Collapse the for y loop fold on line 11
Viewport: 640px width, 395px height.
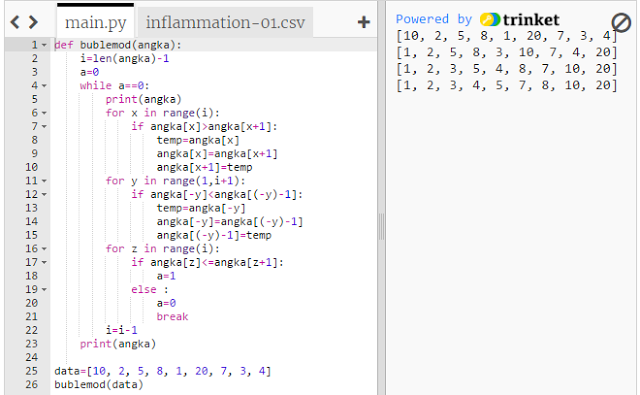44,181
